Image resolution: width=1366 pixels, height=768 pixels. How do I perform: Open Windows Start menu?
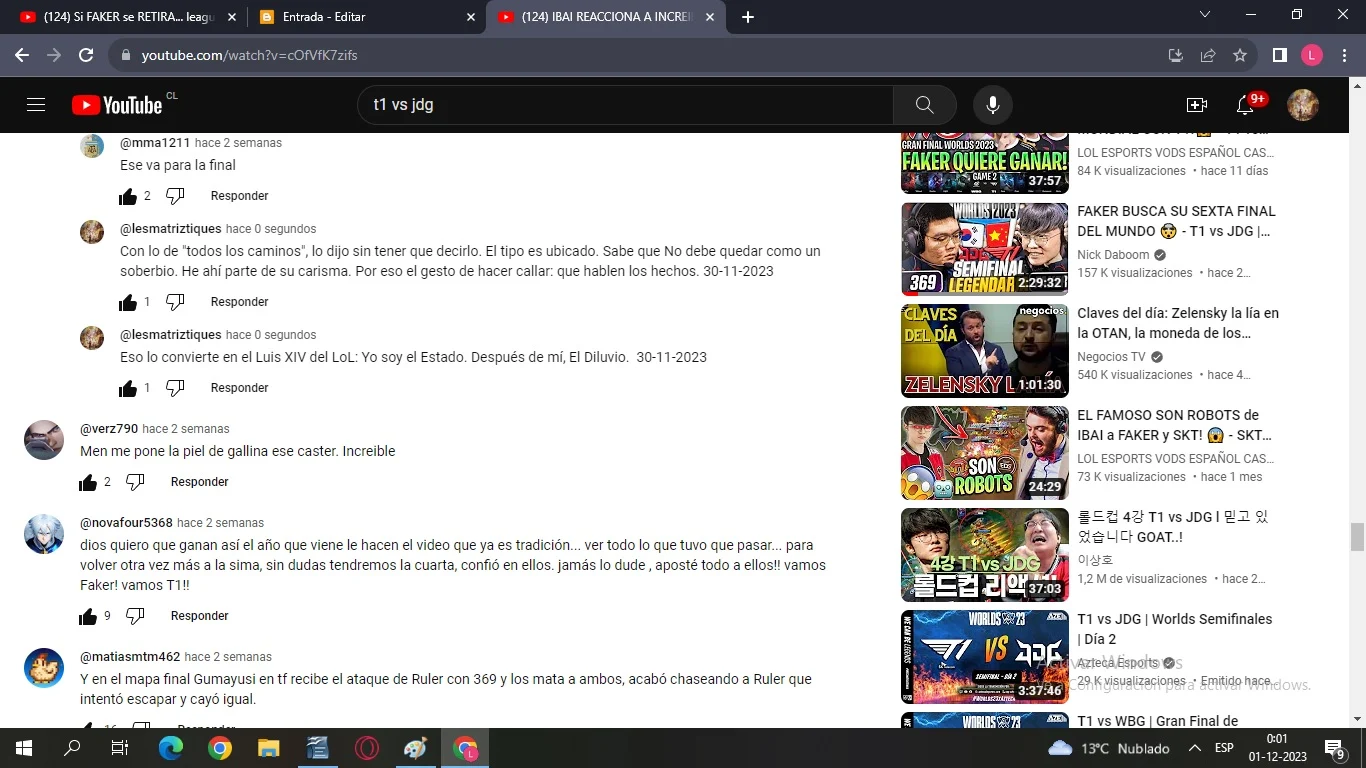pos(24,748)
